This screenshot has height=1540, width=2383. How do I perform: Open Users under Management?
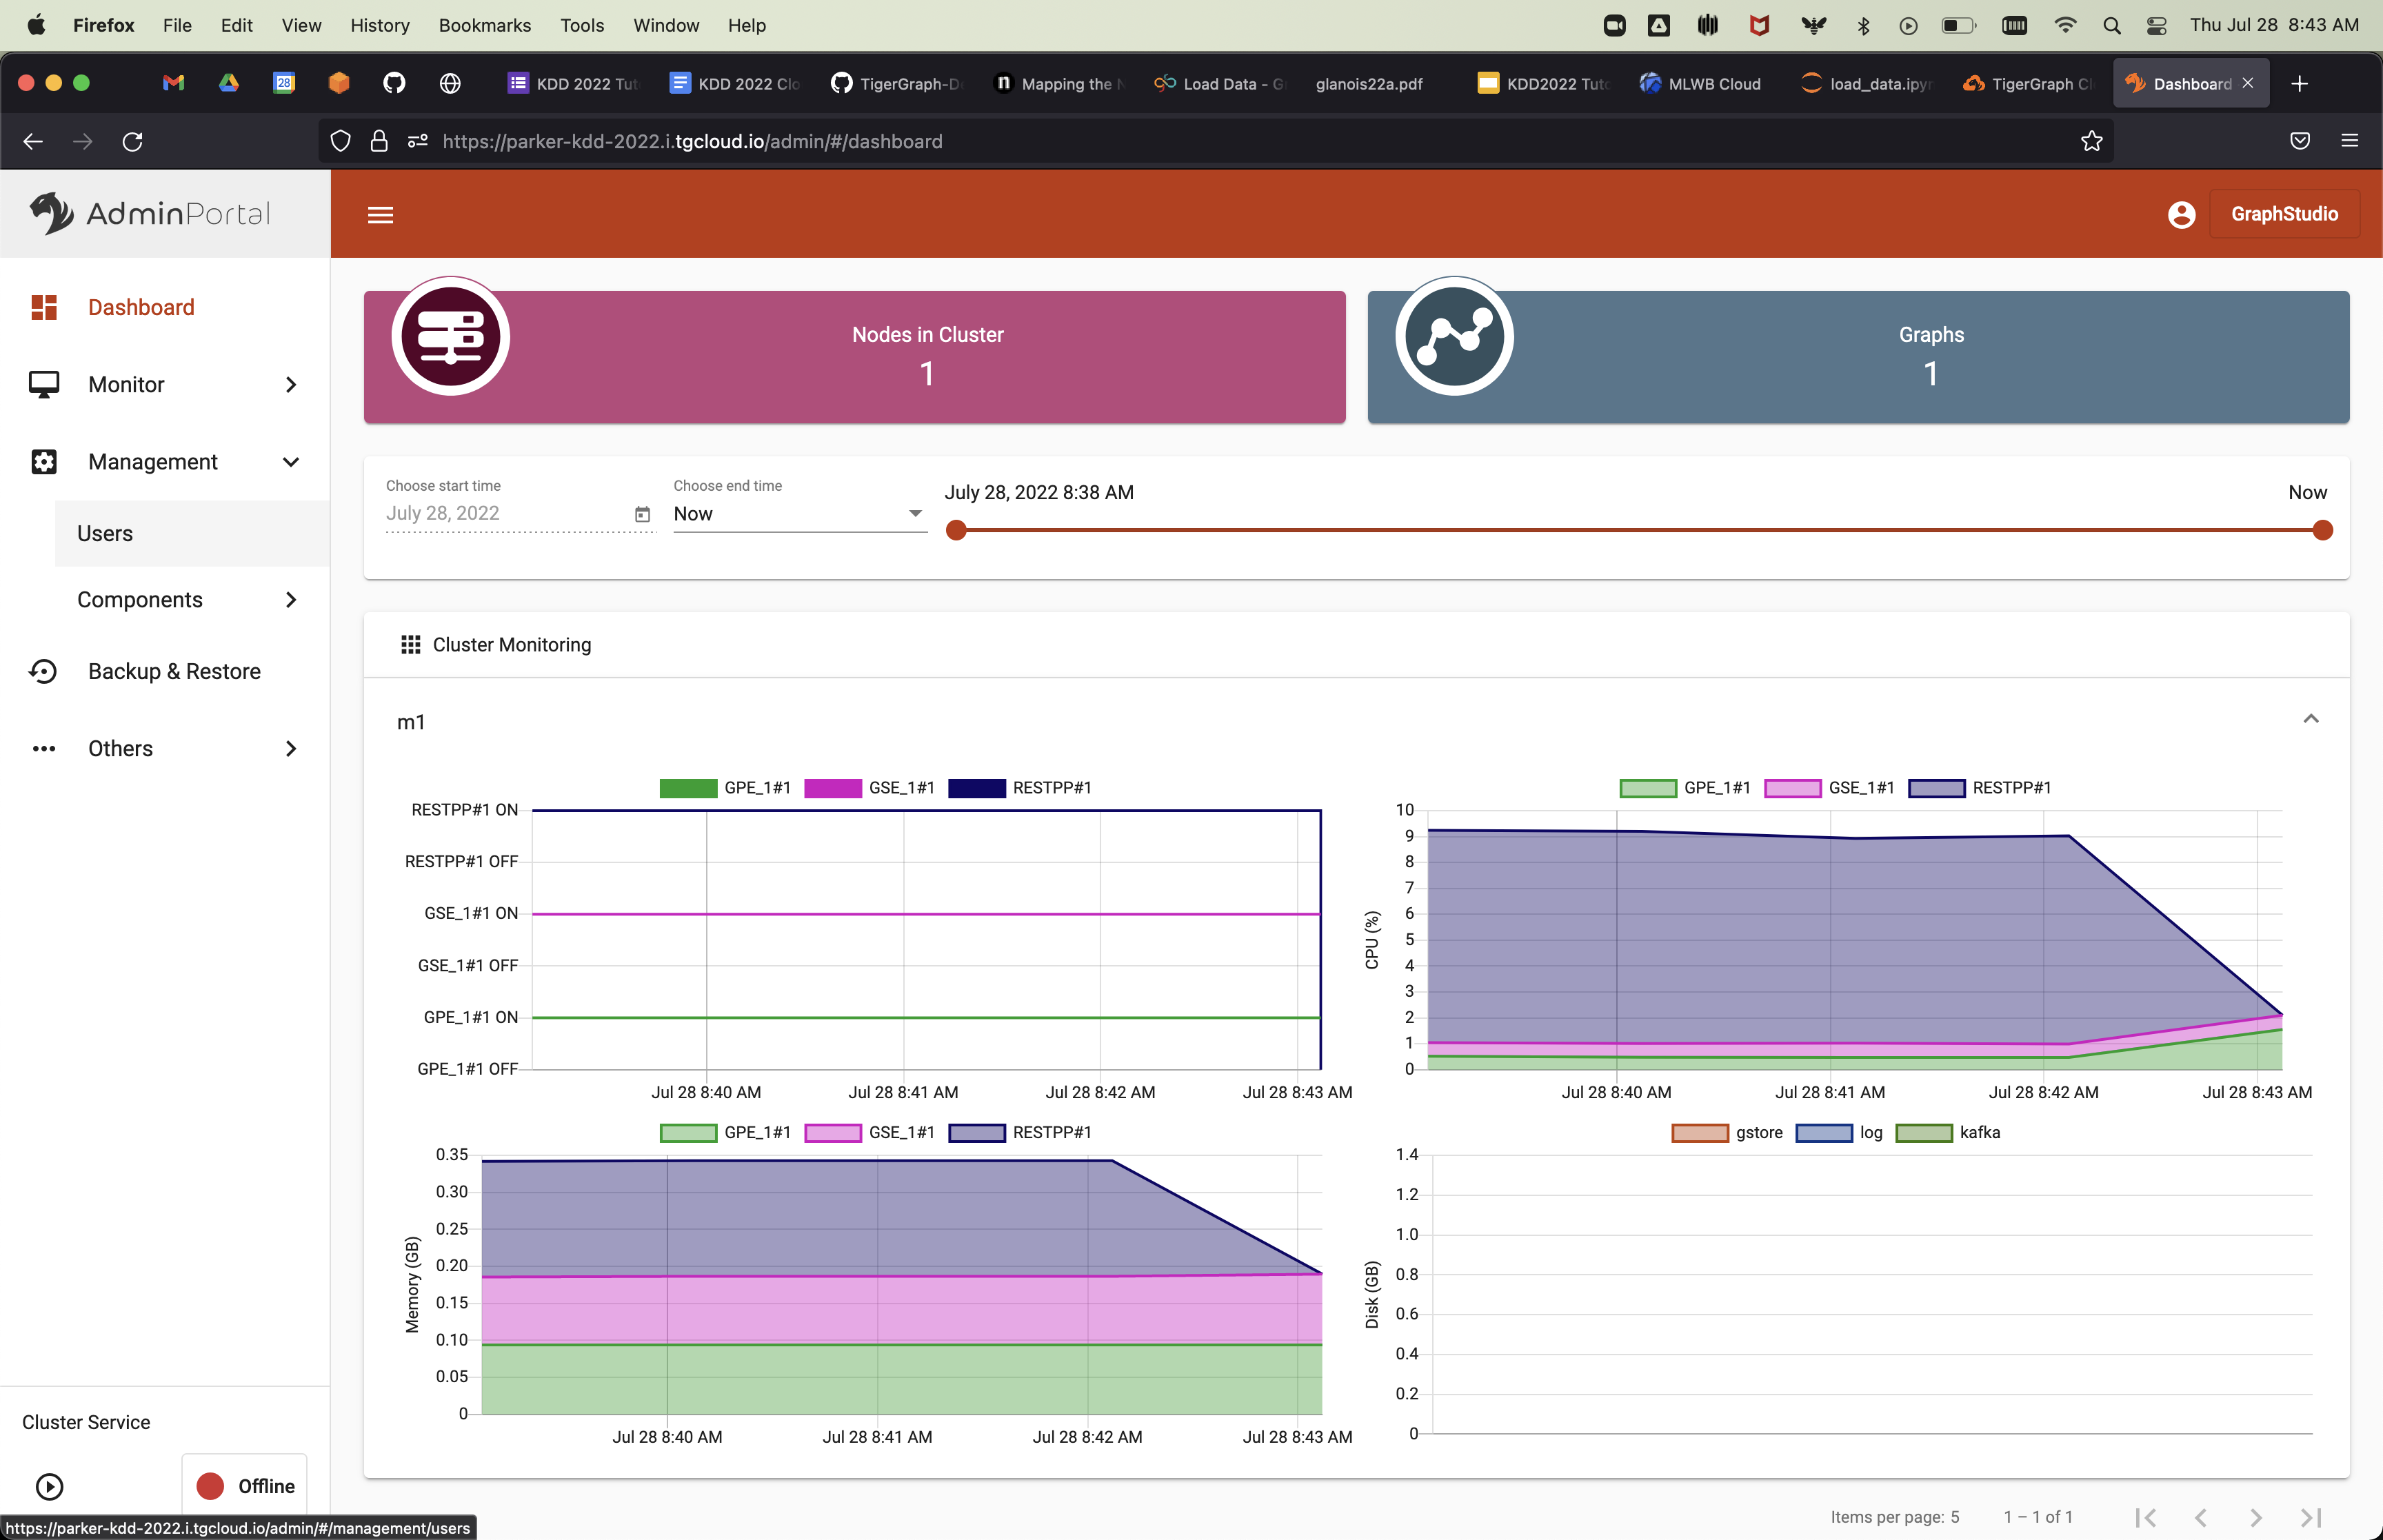(x=105, y=533)
